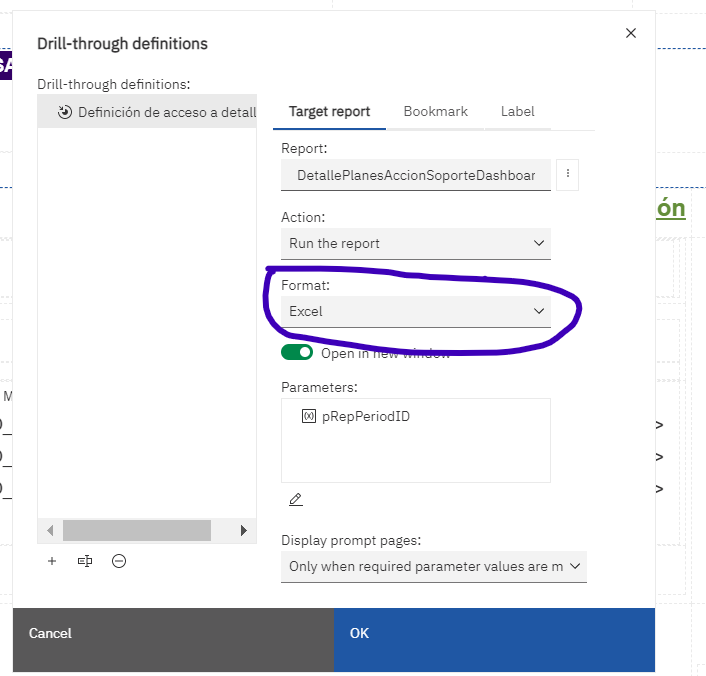Select 'Definición de acceso a detall' definition

pyautogui.click(x=147, y=112)
